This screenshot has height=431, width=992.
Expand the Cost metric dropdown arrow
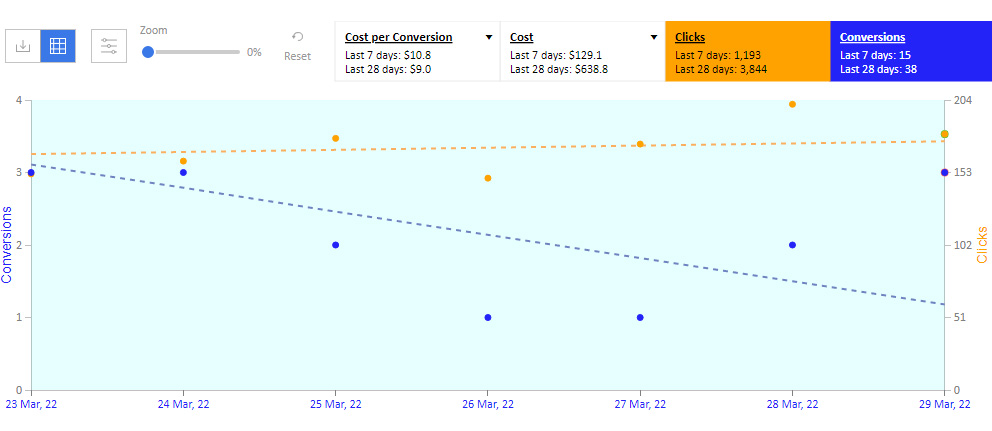(654, 37)
